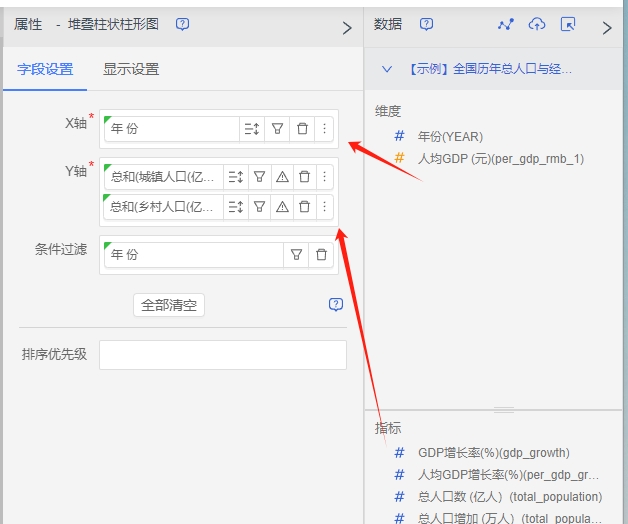Select the 字段设置 tab
This screenshot has width=628, height=524.
tap(45, 69)
